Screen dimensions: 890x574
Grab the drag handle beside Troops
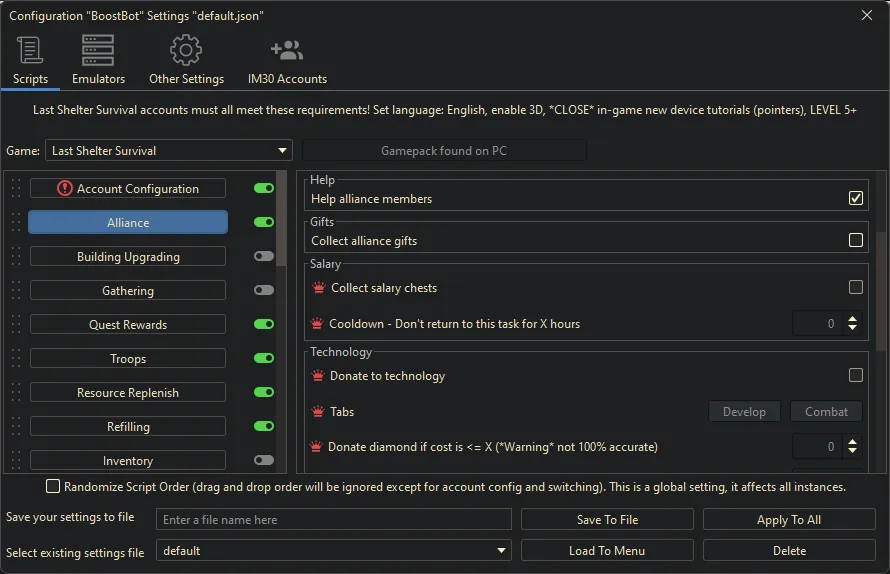point(16,358)
